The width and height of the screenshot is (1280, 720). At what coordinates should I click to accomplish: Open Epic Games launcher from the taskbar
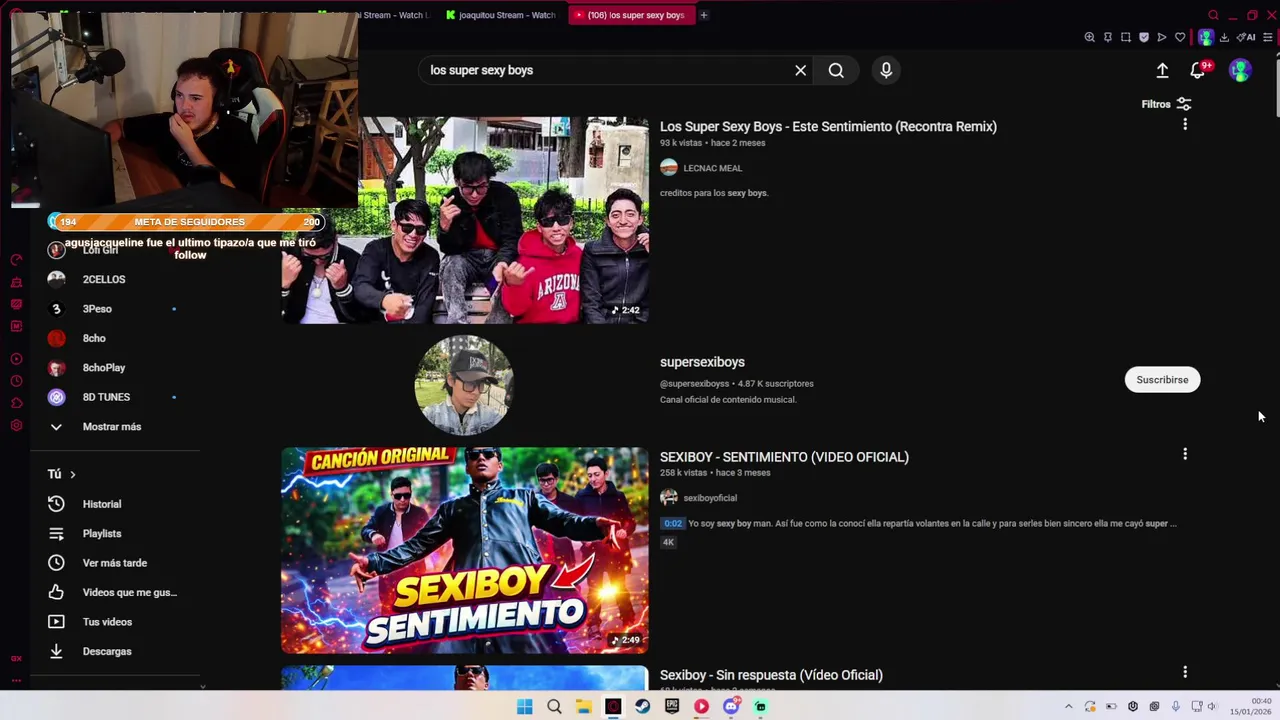click(x=672, y=707)
